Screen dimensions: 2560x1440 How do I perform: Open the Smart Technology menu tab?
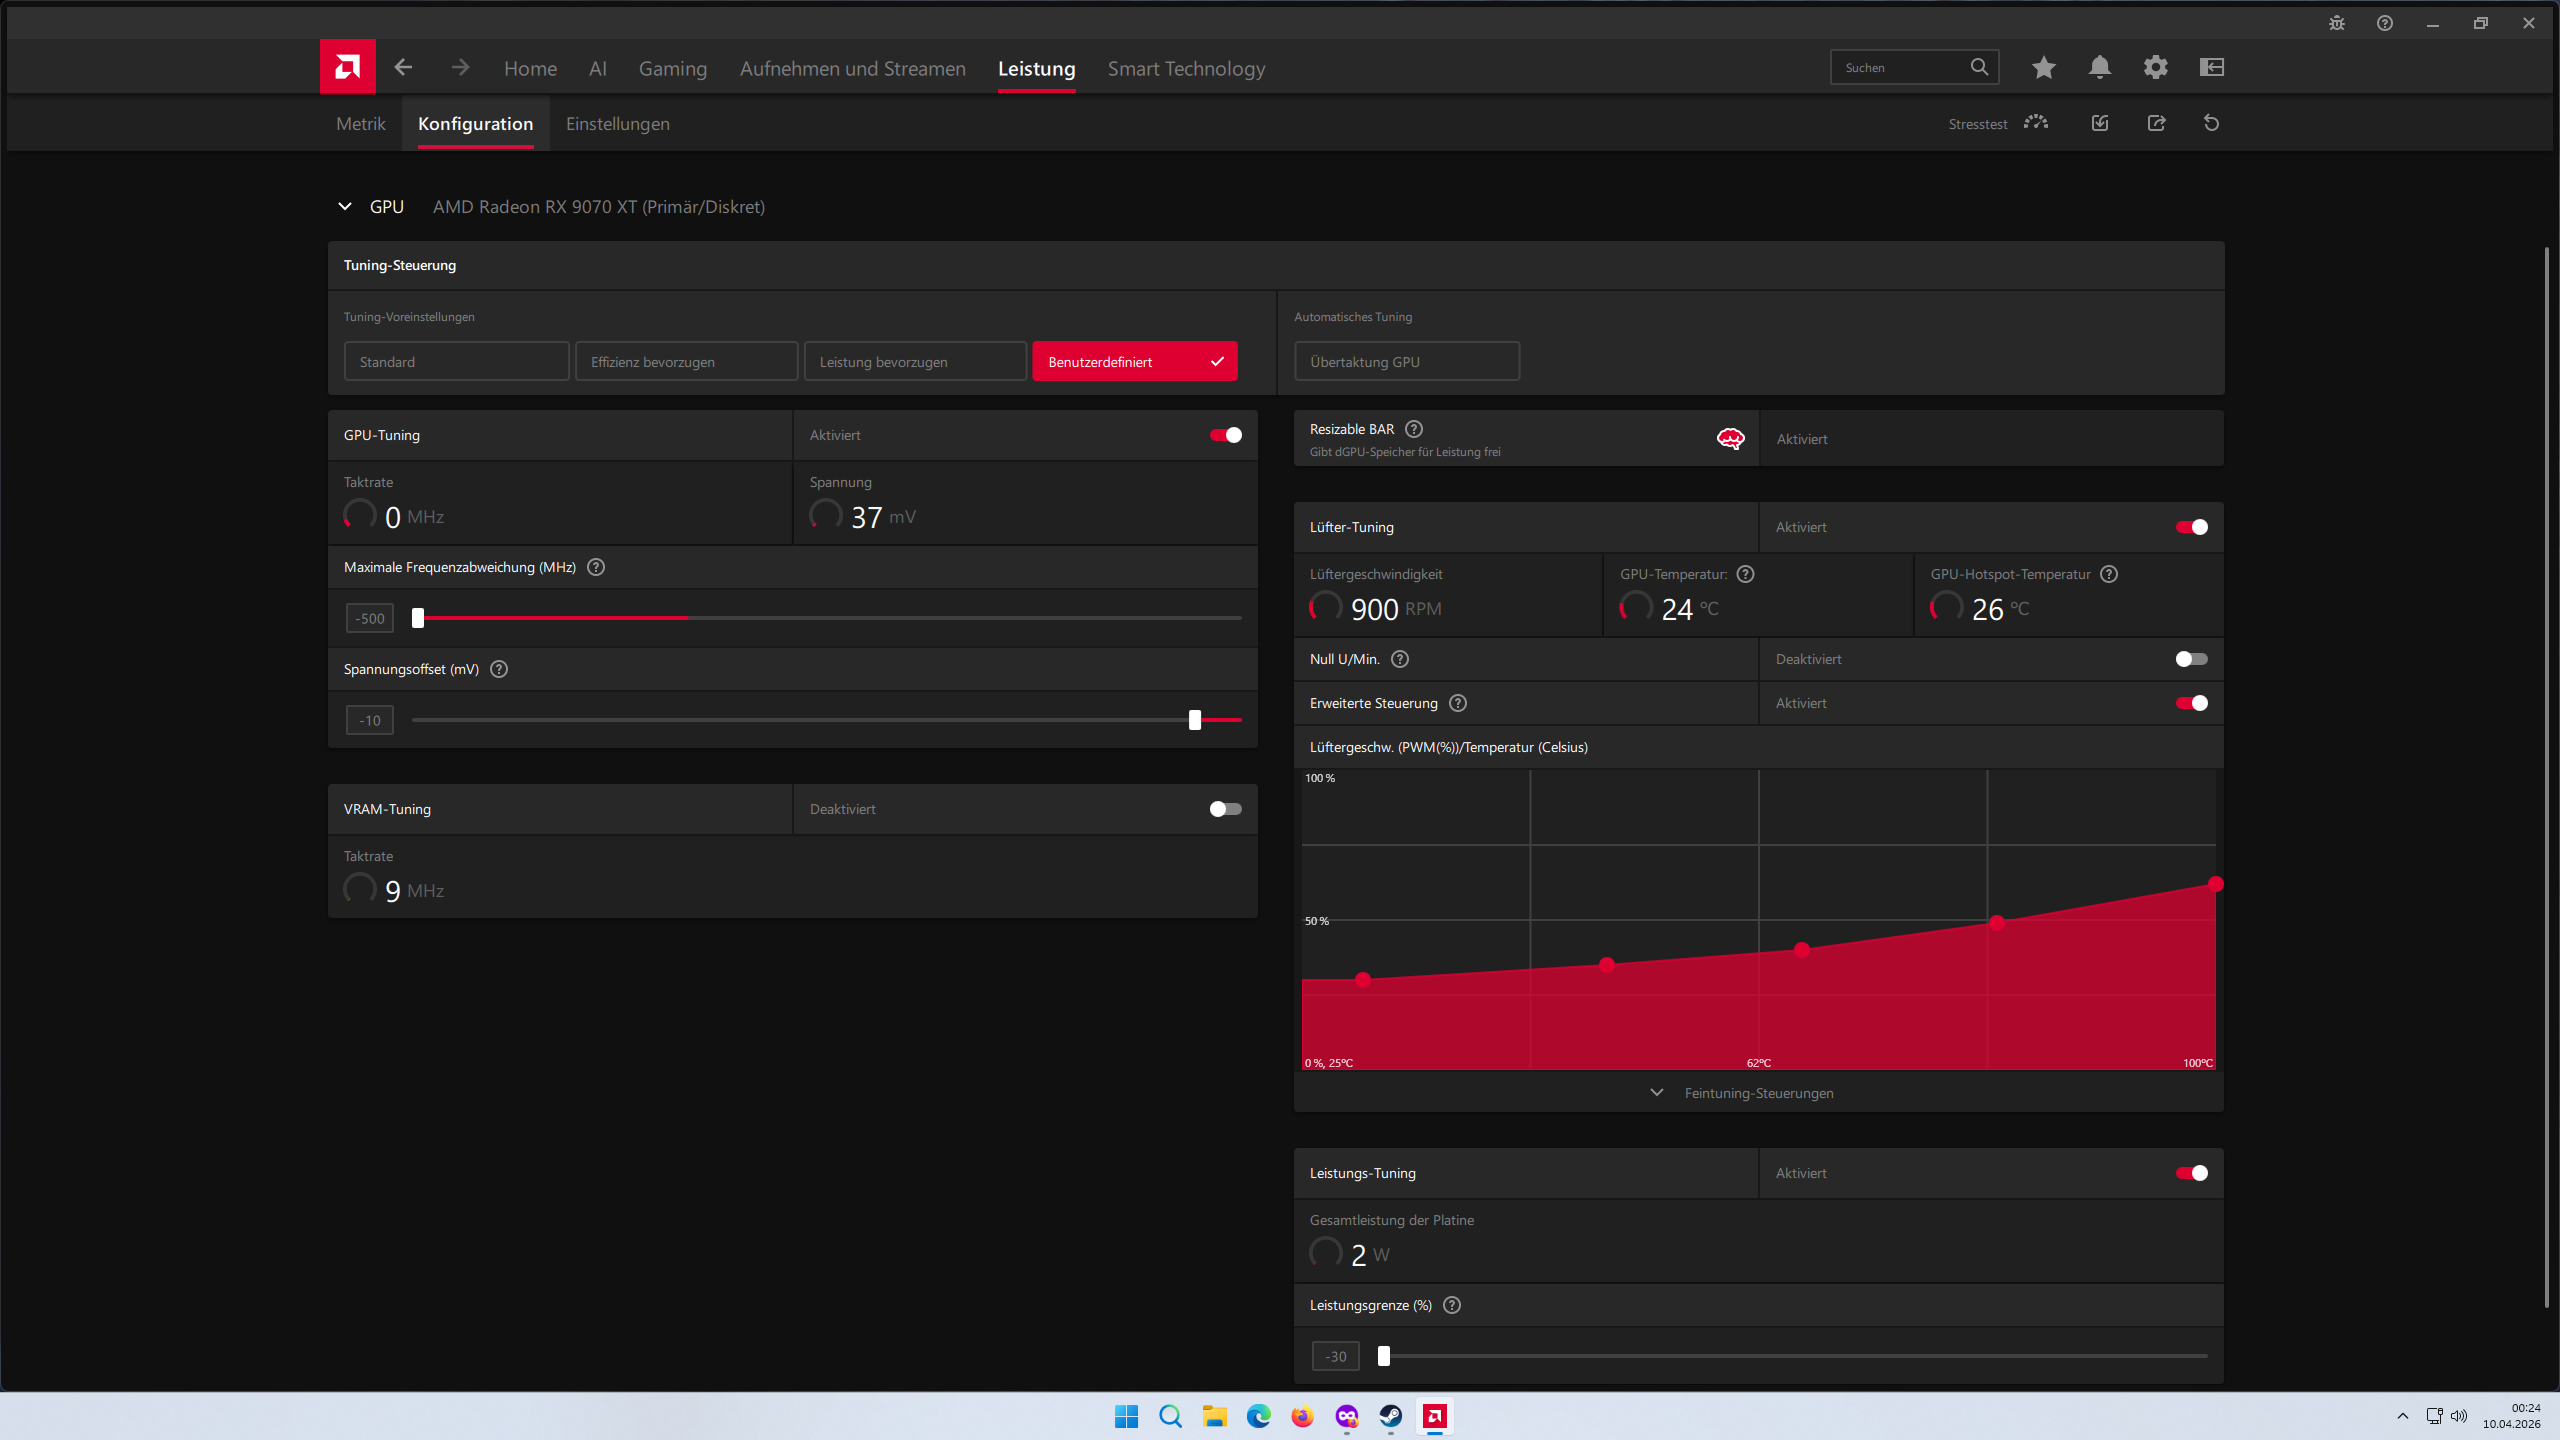1186,68
